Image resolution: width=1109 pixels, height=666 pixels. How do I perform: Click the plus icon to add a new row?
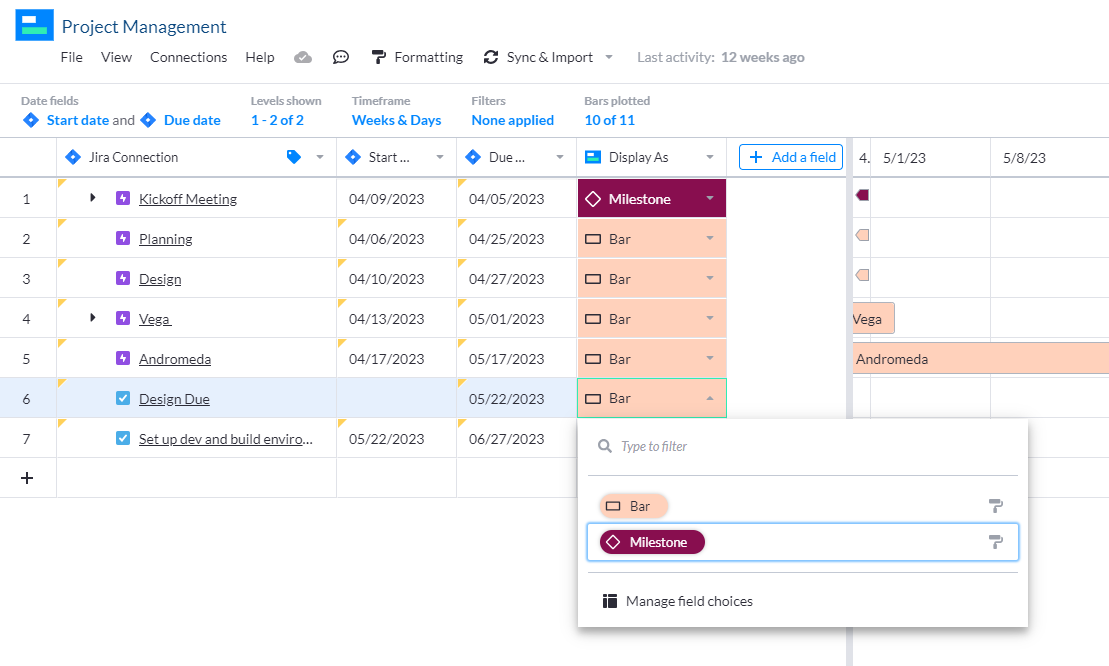coord(28,478)
